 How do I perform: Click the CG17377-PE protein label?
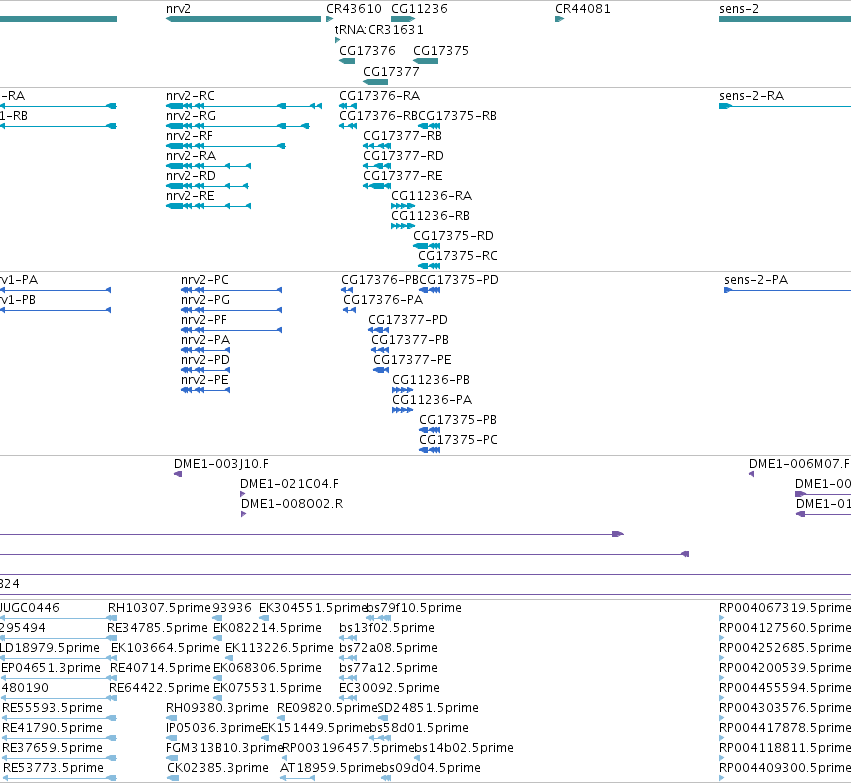(x=412, y=360)
